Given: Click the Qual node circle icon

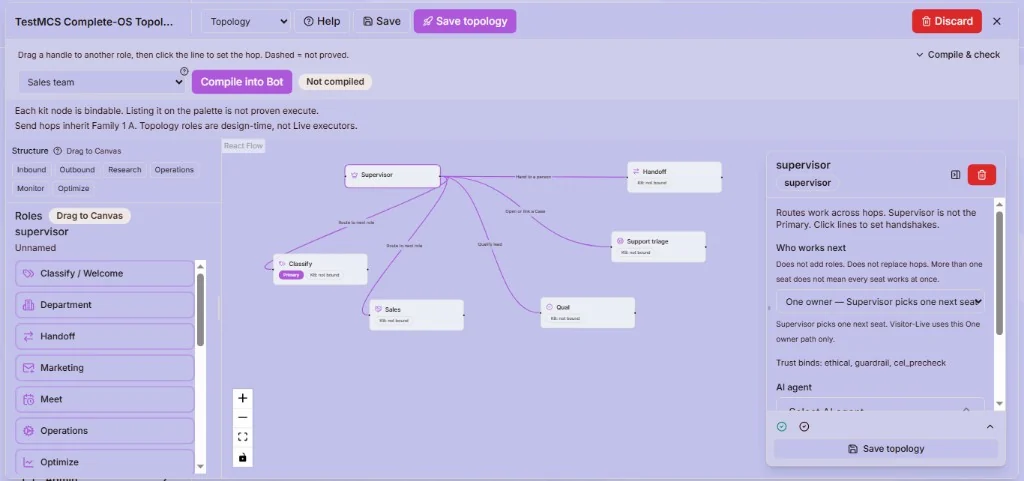Looking at the screenshot, I should click(x=549, y=307).
